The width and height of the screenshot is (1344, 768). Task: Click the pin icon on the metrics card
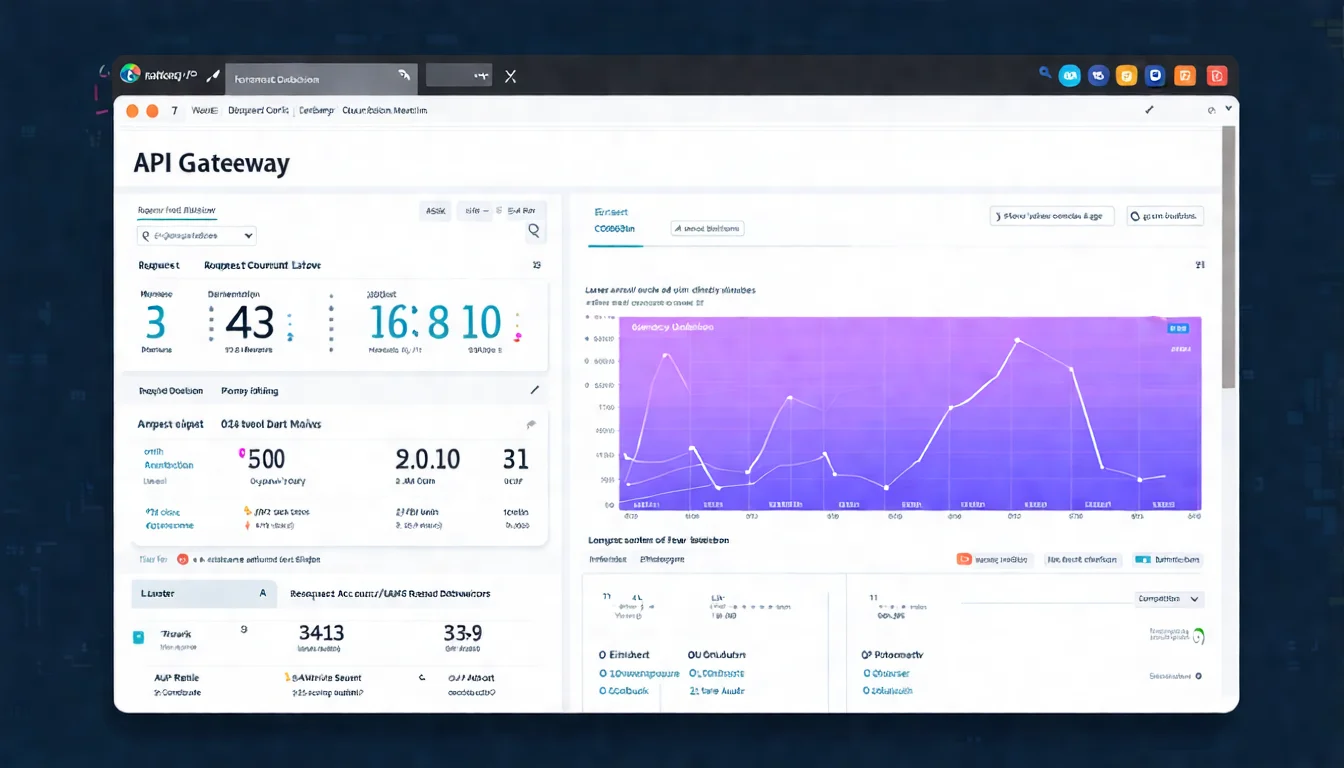click(531, 424)
